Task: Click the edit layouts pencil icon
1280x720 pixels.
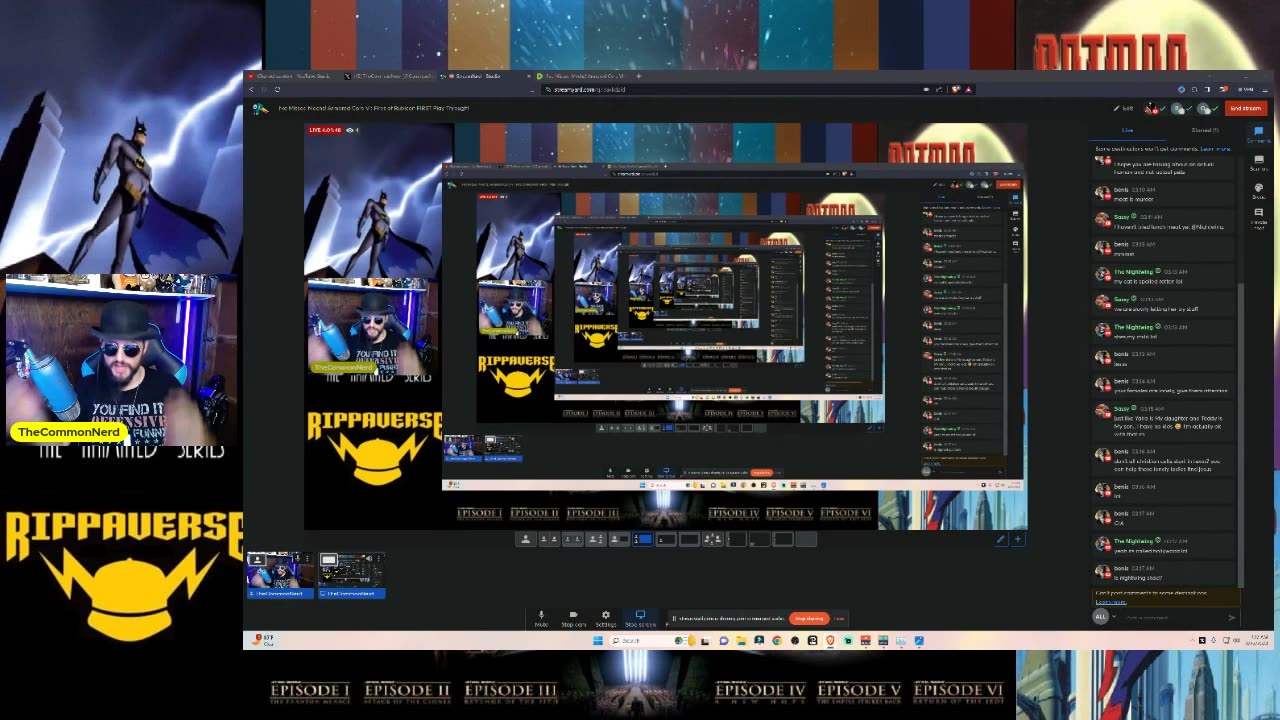Action: click(1000, 539)
